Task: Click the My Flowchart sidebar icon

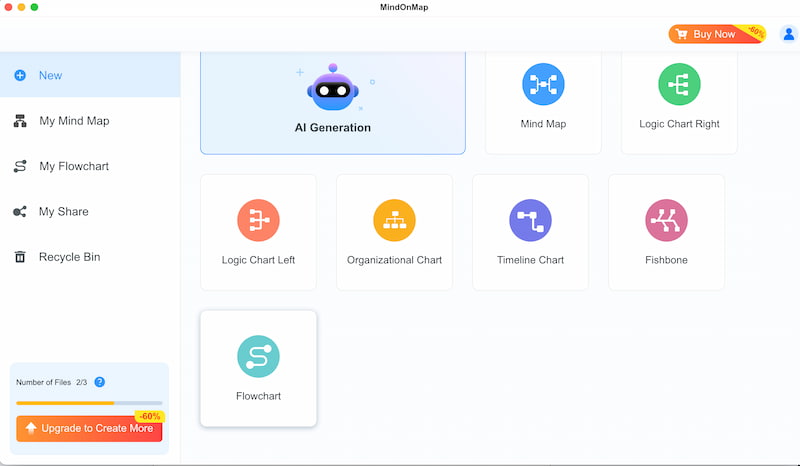Action: 20,166
